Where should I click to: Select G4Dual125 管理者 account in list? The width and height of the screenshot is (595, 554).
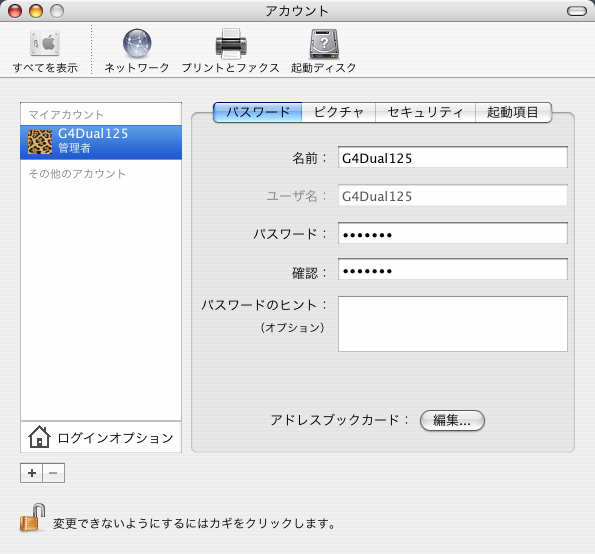point(101,142)
